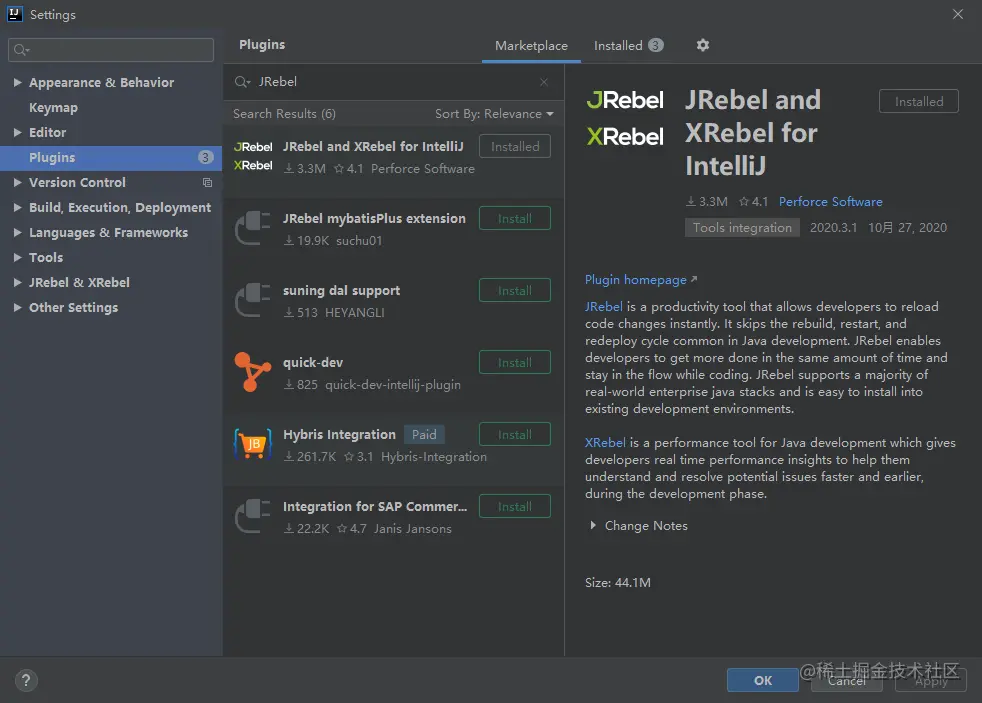Image resolution: width=982 pixels, height=703 pixels.
Task: Click Integration for SAP Commerce plug icon
Action: tap(253, 516)
